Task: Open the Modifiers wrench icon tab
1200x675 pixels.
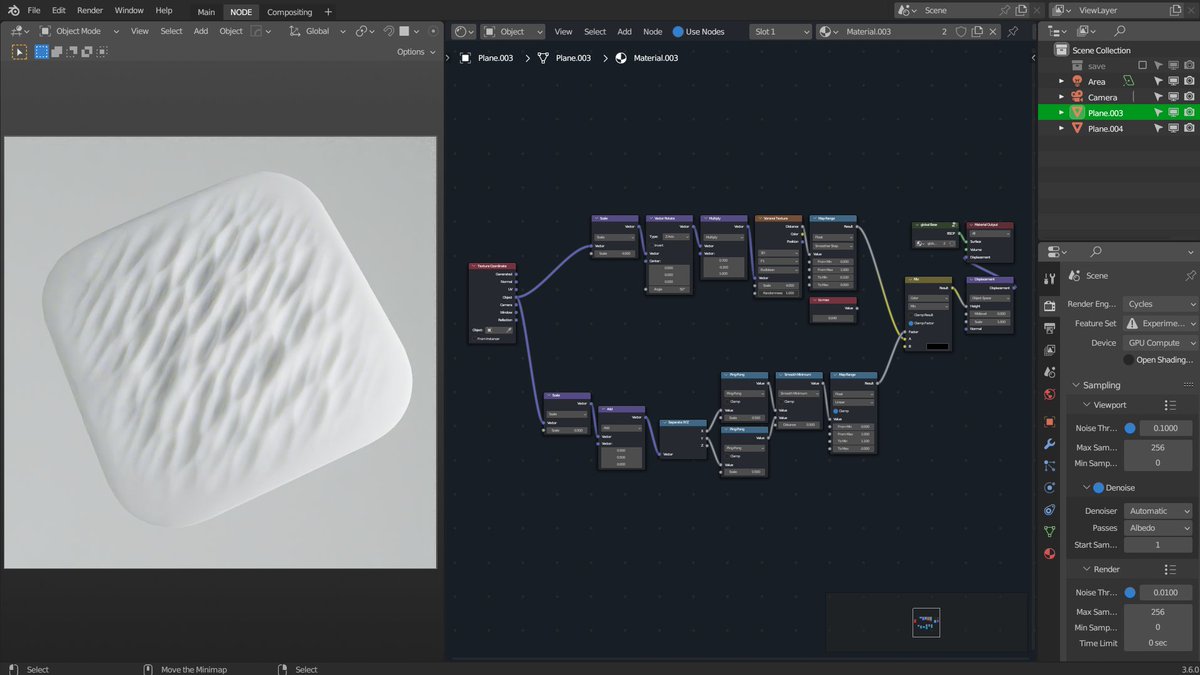Action: coord(1049,443)
